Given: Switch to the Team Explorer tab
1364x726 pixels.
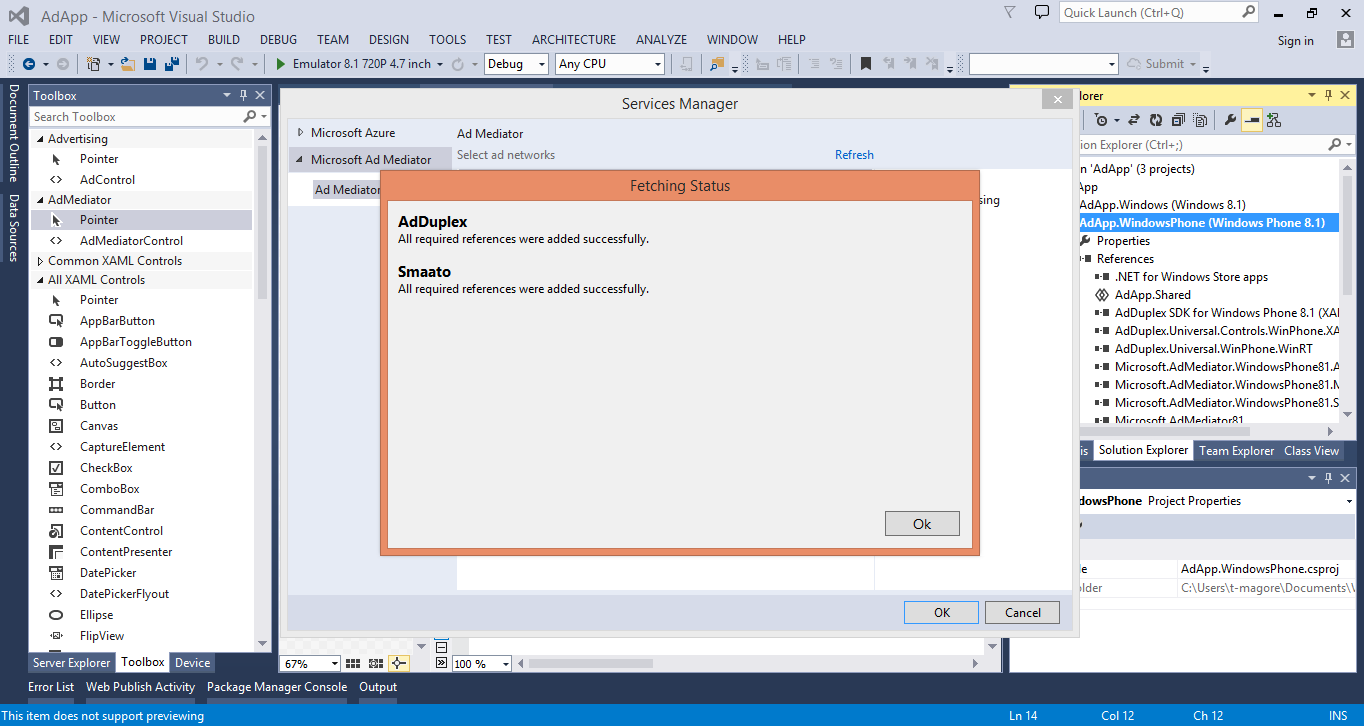Looking at the screenshot, I should click(x=1237, y=451).
